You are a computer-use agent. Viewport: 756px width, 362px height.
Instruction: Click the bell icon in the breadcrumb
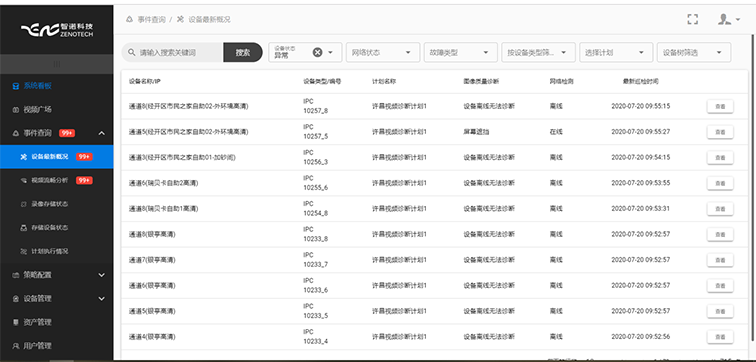click(x=129, y=19)
